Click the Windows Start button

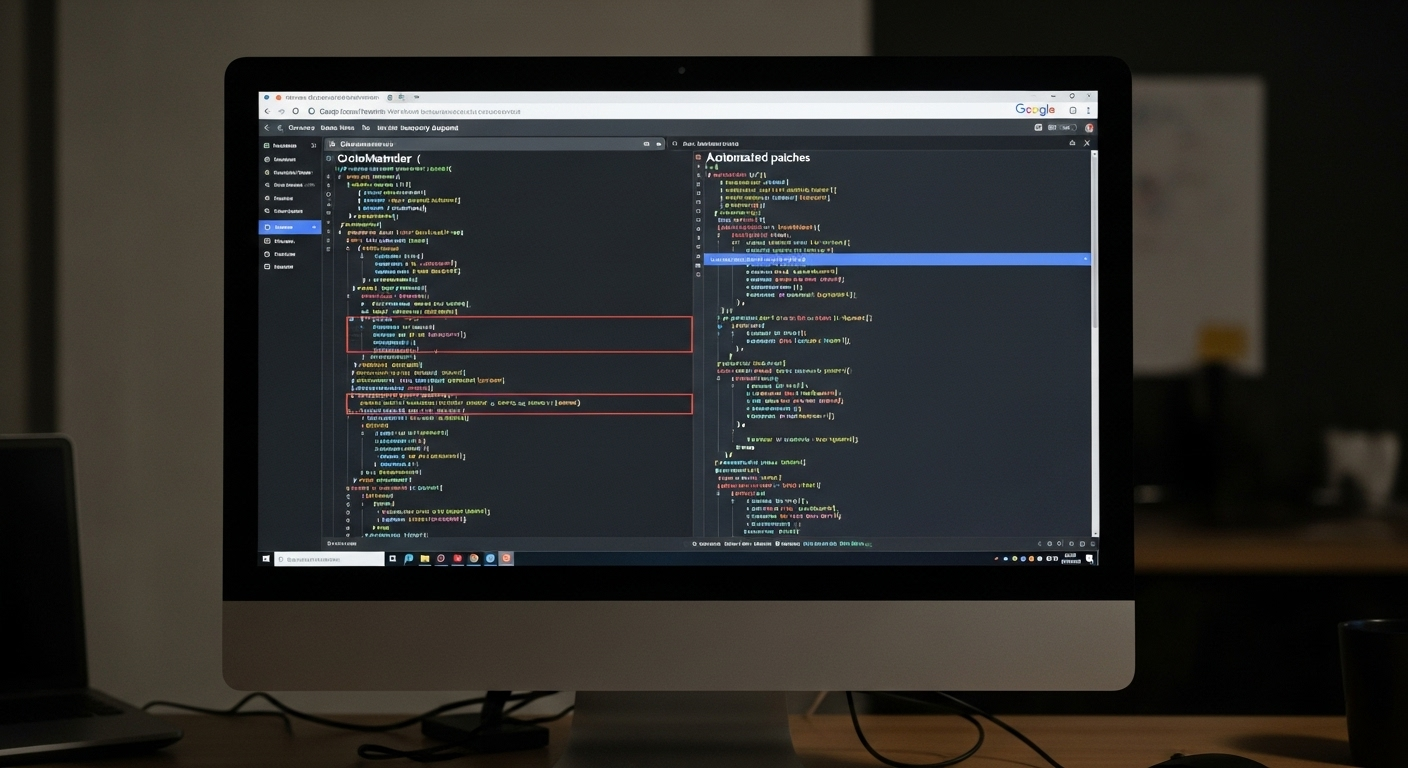[266, 559]
